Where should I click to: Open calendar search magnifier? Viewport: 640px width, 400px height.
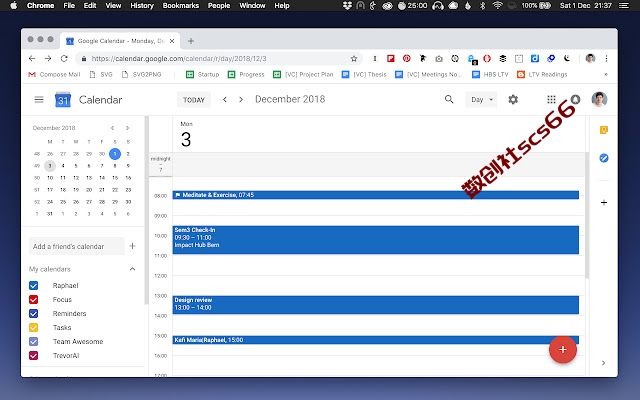coord(449,99)
